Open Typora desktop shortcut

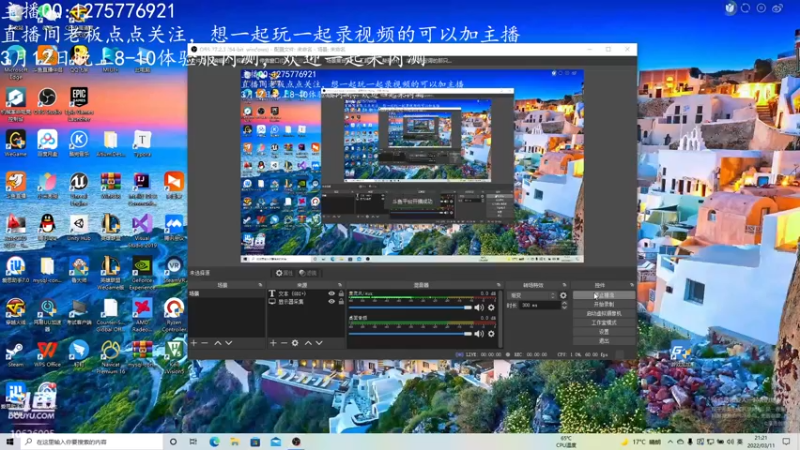142,143
